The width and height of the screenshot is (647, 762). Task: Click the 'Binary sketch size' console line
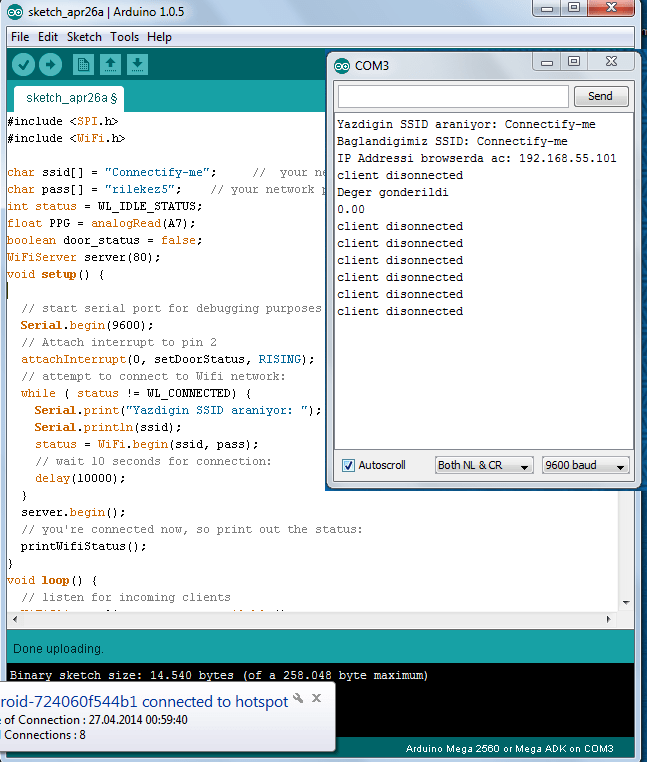point(219,675)
